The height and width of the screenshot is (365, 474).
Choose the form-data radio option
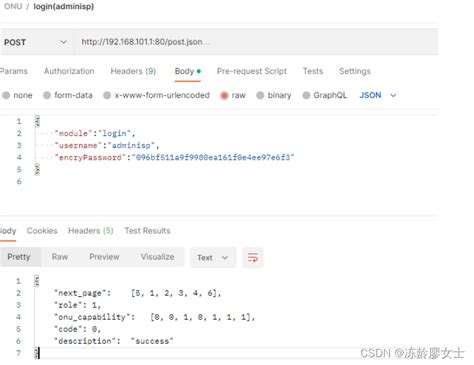47,95
